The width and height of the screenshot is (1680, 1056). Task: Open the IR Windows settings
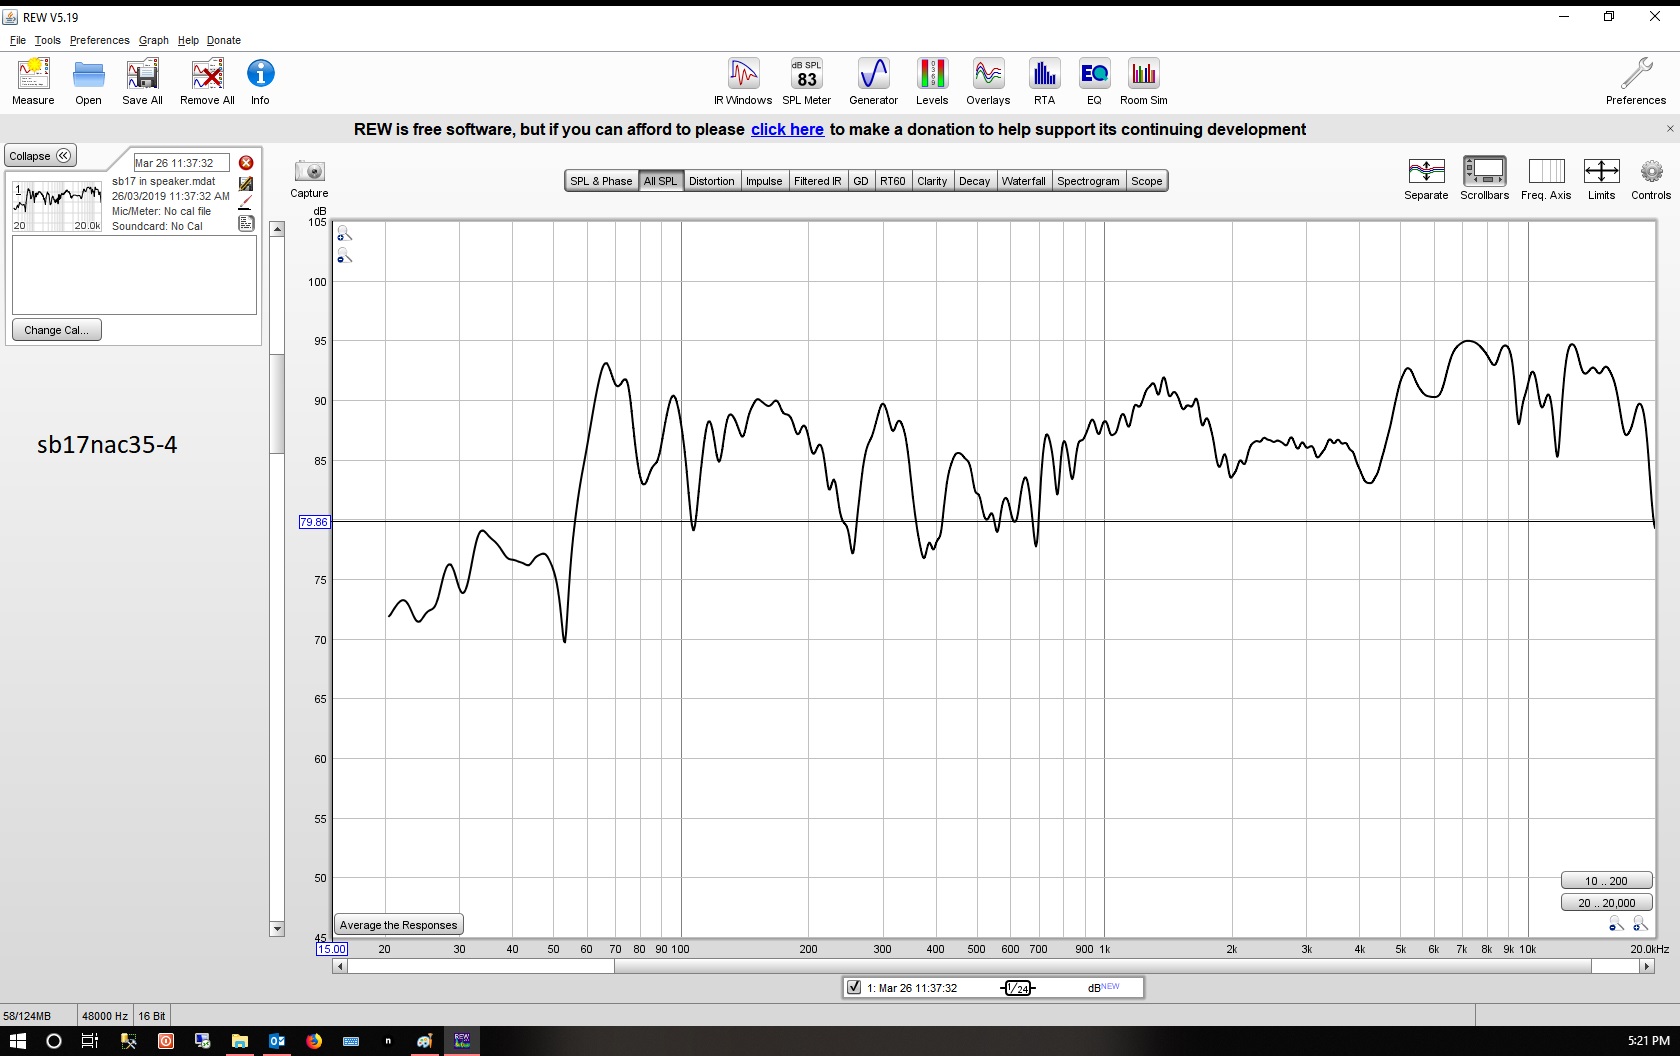tap(743, 81)
